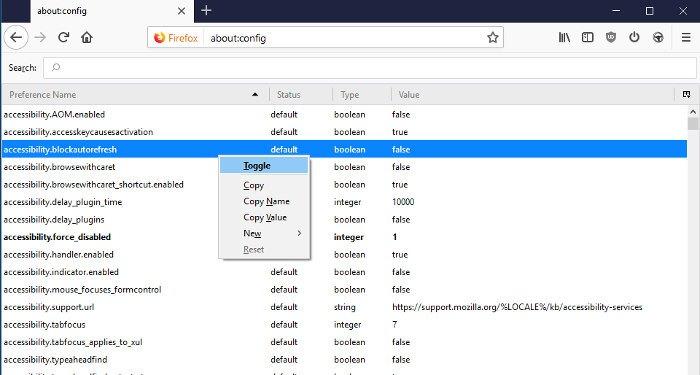
Task: Click the bold integer type for force_disabled
Action: click(x=349, y=237)
